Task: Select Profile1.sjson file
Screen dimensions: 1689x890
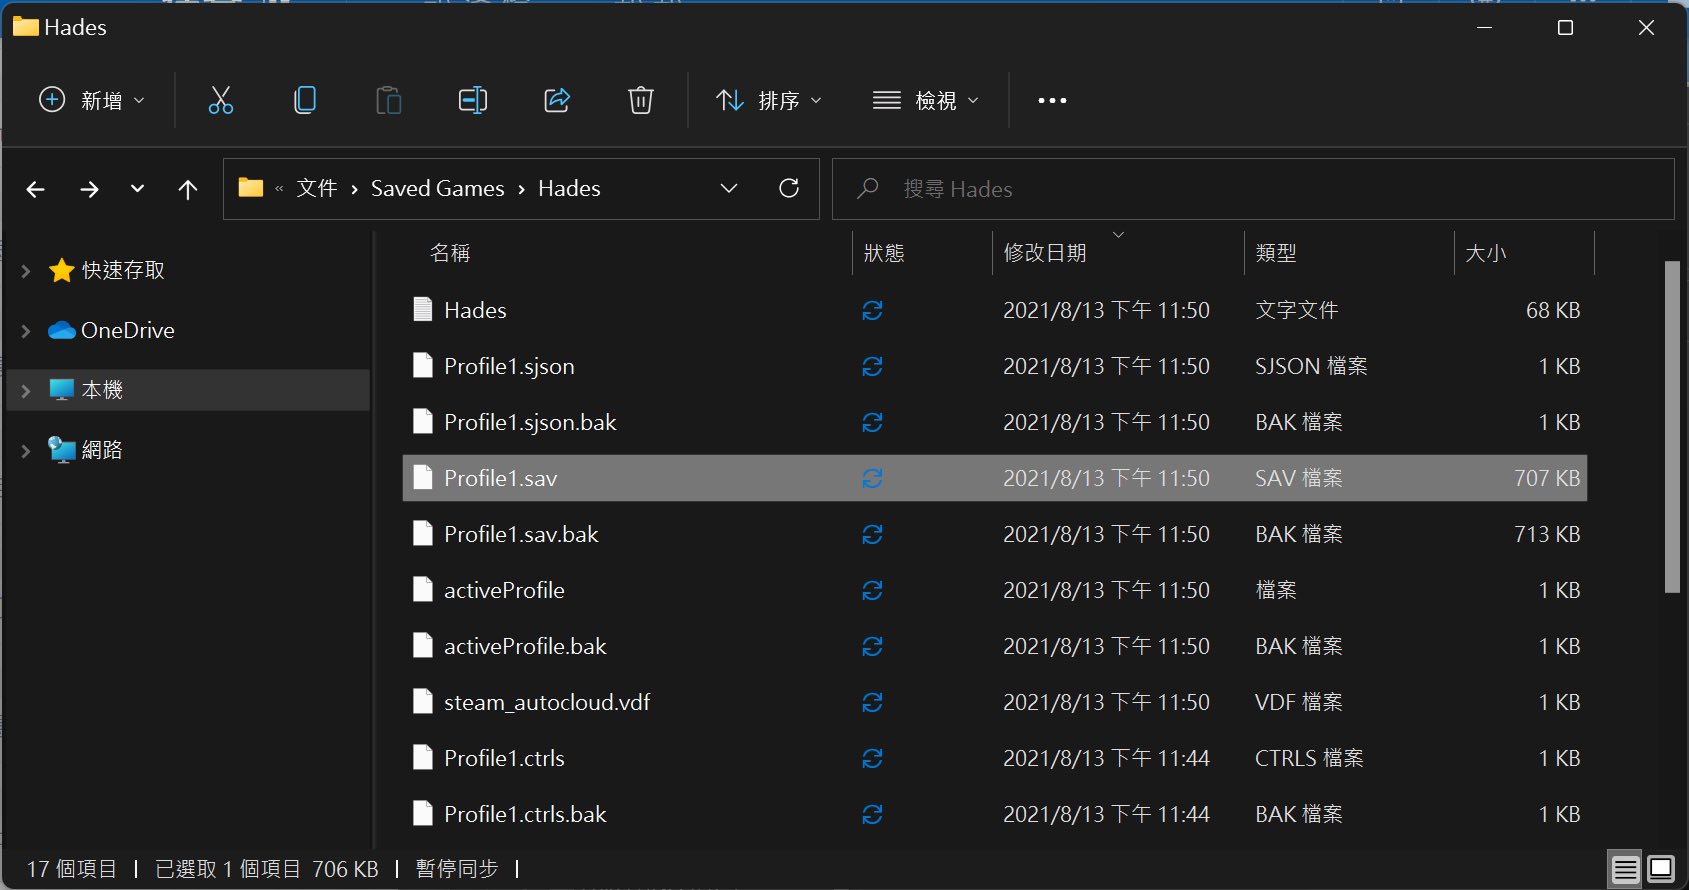Action: [x=509, y=366]
